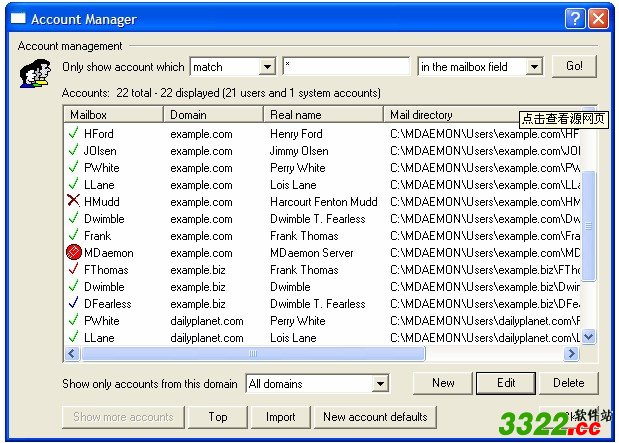This screenshot has width=619, height=443.
Task: Select the mail directory path for JOlsen
Action: (x=485, y=151)
